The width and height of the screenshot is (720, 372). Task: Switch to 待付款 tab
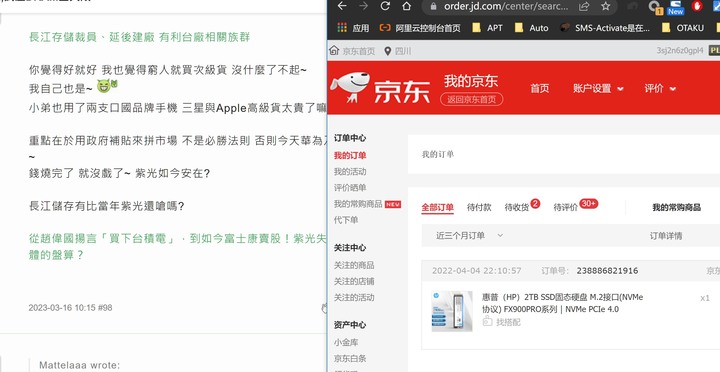(x=479, y=208)
